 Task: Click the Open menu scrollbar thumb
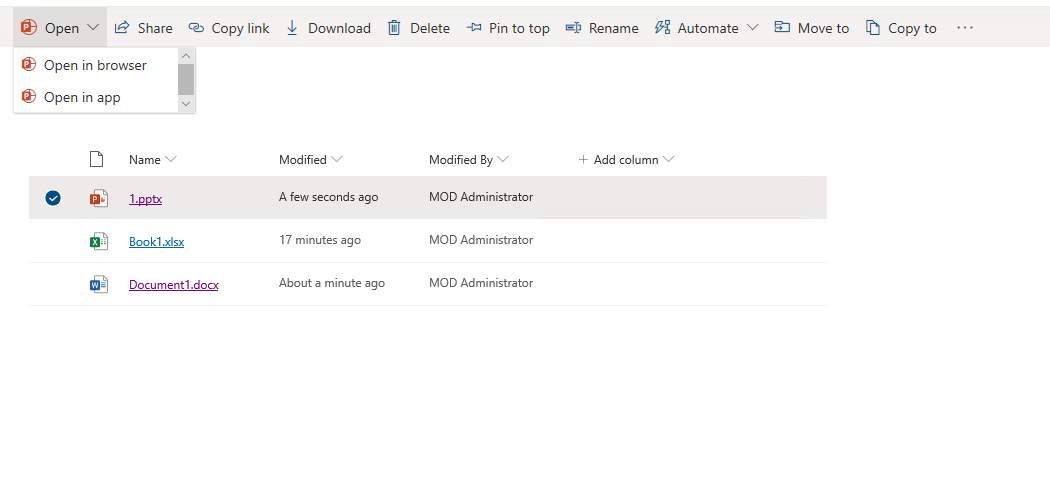186,80
